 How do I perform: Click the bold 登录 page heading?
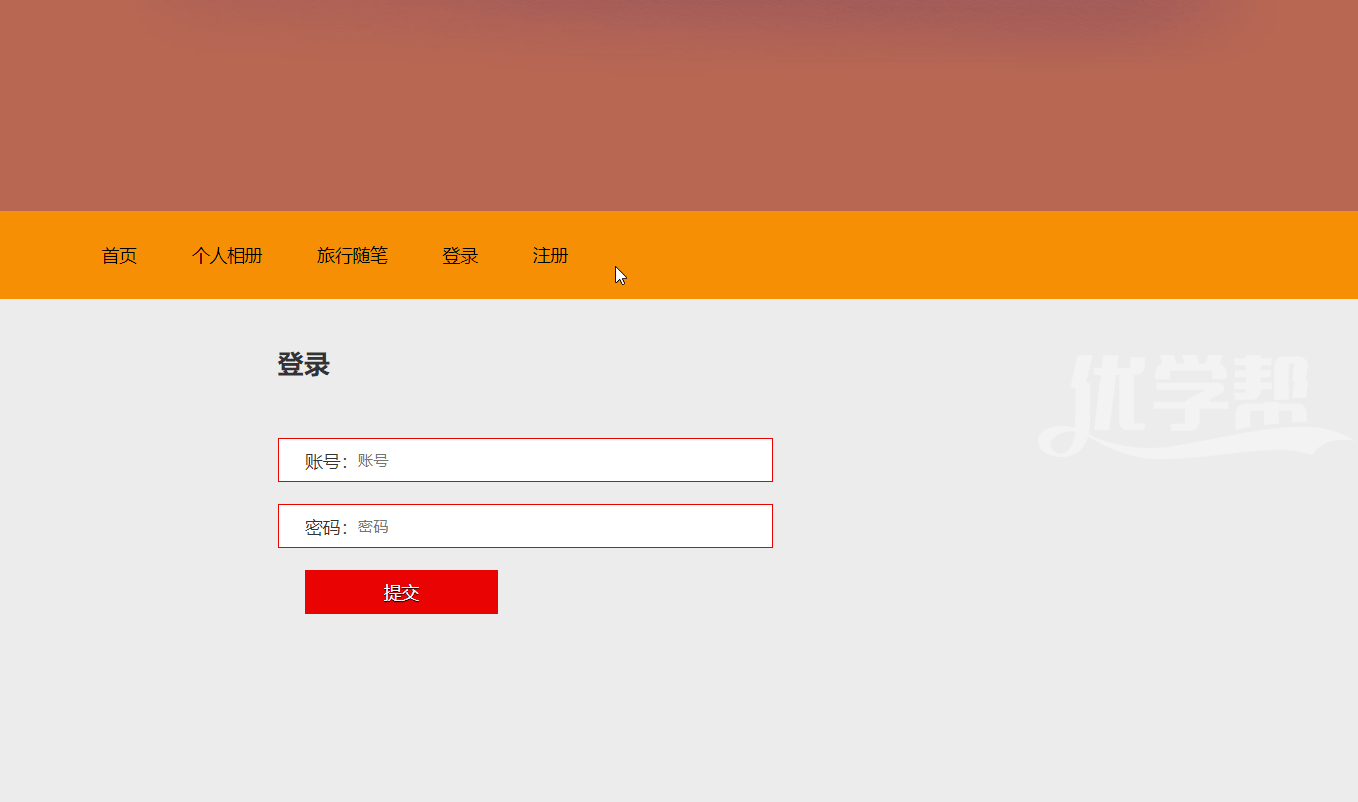pos(303,365)
